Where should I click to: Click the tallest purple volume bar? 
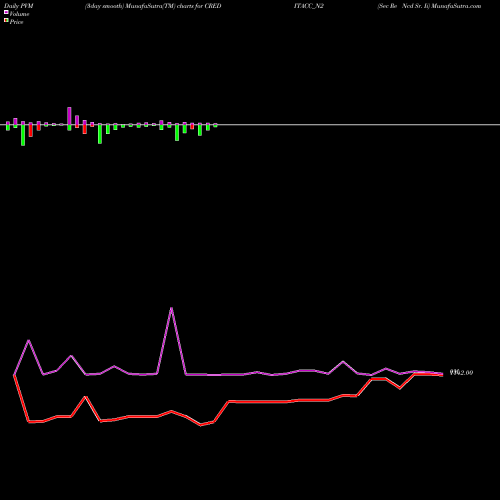[69, 116]
